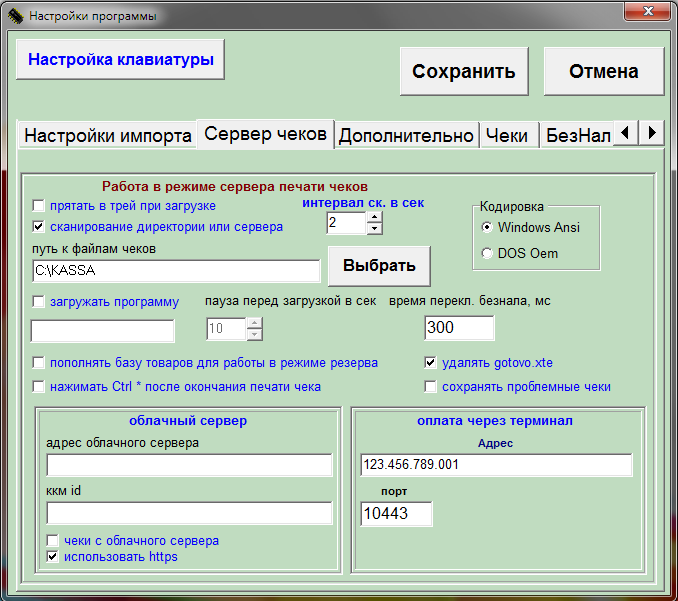Viewport: 678px width, 601px height.
Task: Click the 'интервал ск. в сек' label
Action: 363,203
